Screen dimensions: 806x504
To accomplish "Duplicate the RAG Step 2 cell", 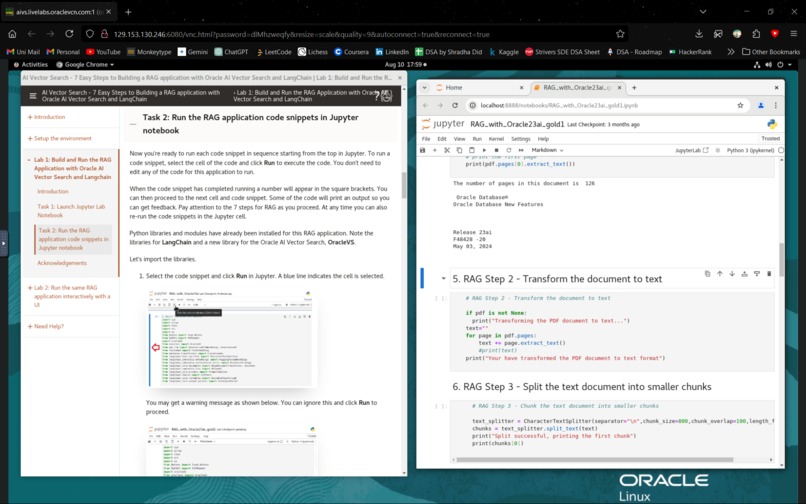I will point(707,274).
